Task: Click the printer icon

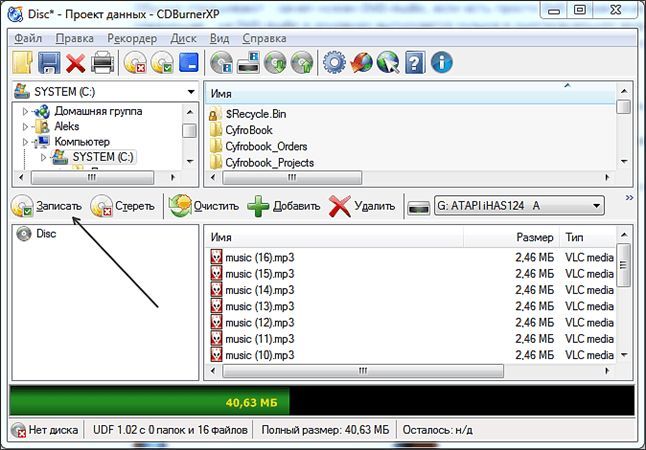Action: 102,63
